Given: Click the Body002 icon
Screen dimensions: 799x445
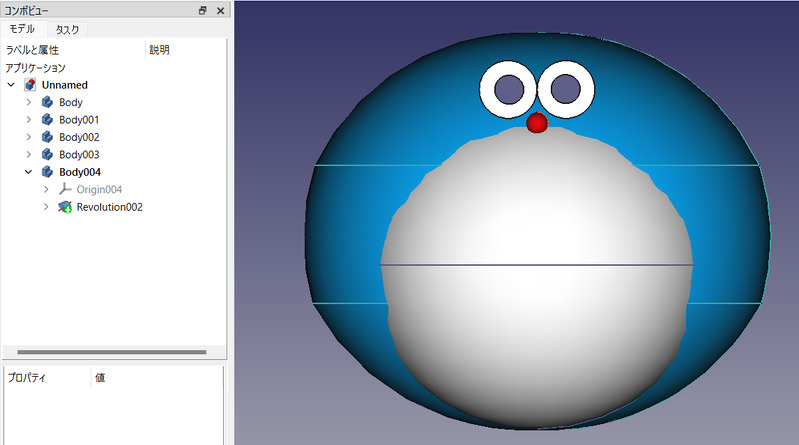Looking at the screenshot, I should pos(47,137).
